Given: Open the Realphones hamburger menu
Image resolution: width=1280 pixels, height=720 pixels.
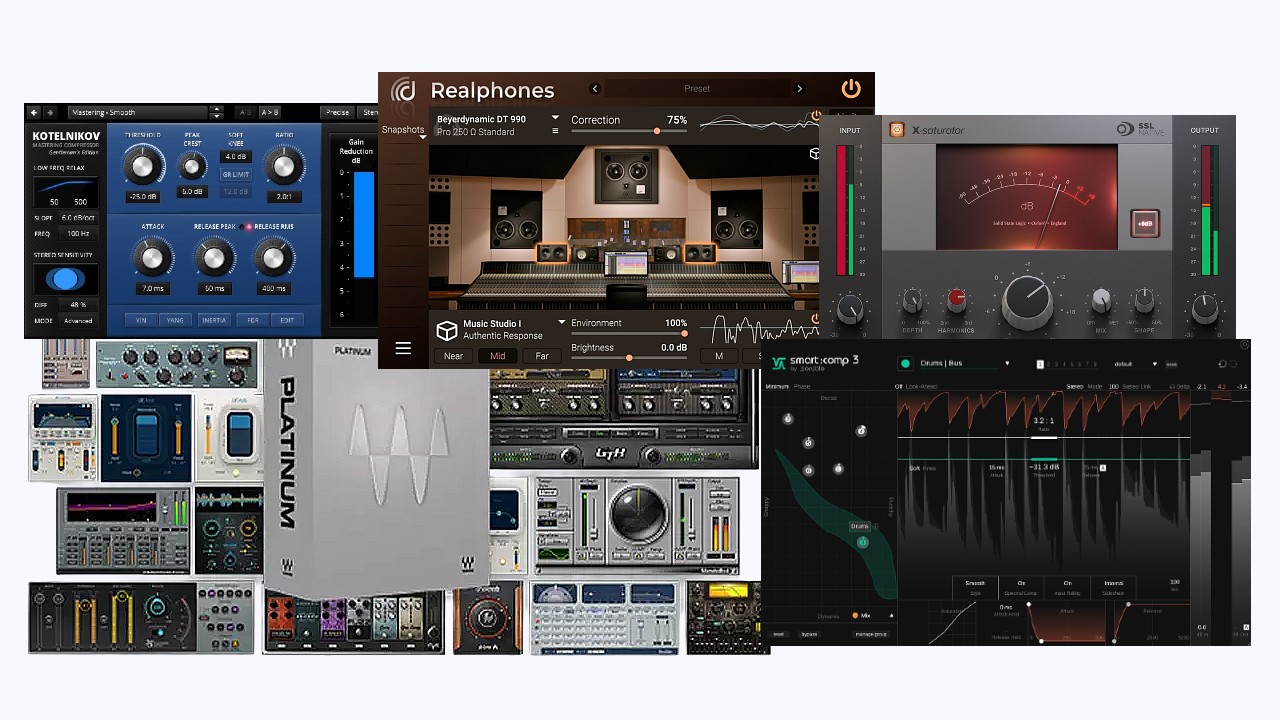Looking at the screenshot, I should (404, 348).
